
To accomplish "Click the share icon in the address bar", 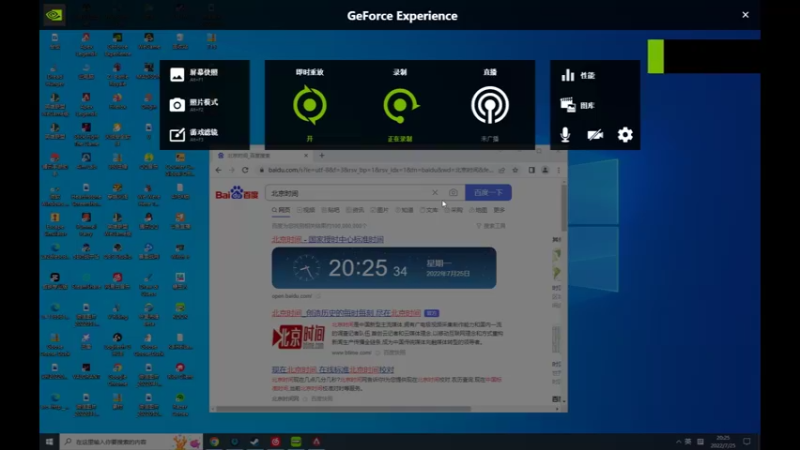I will [x=502, y=170].
